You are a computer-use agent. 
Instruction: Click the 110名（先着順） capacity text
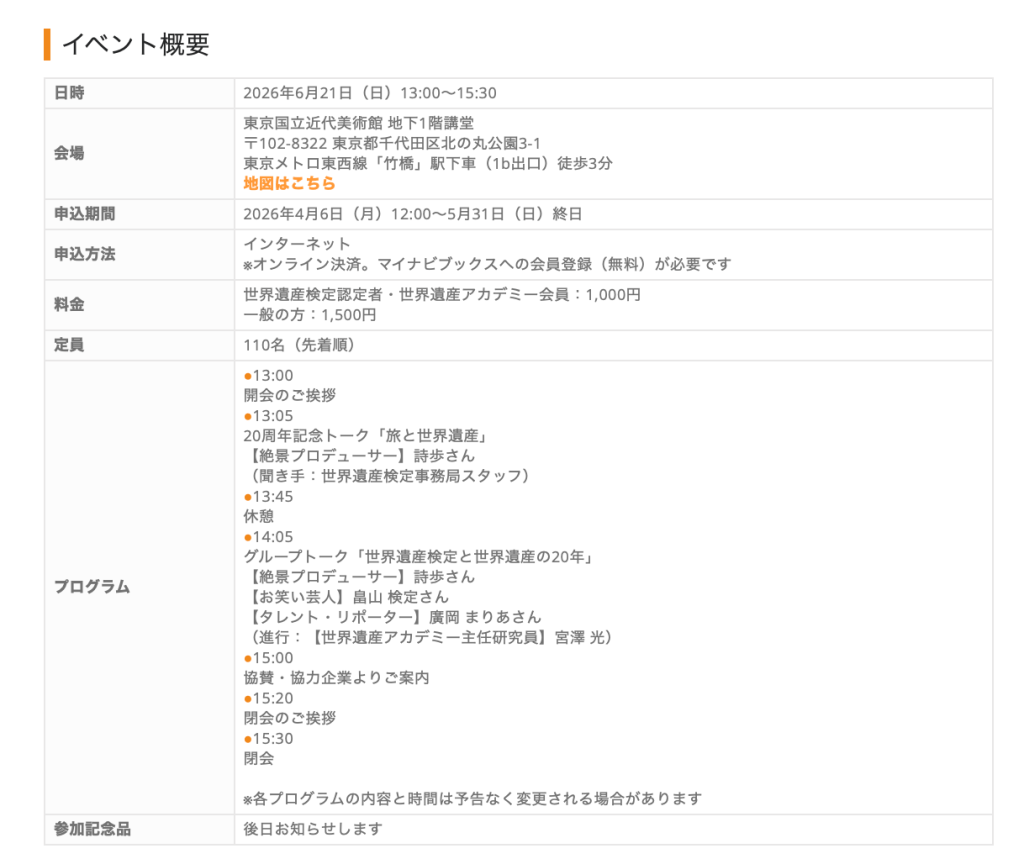299,345
